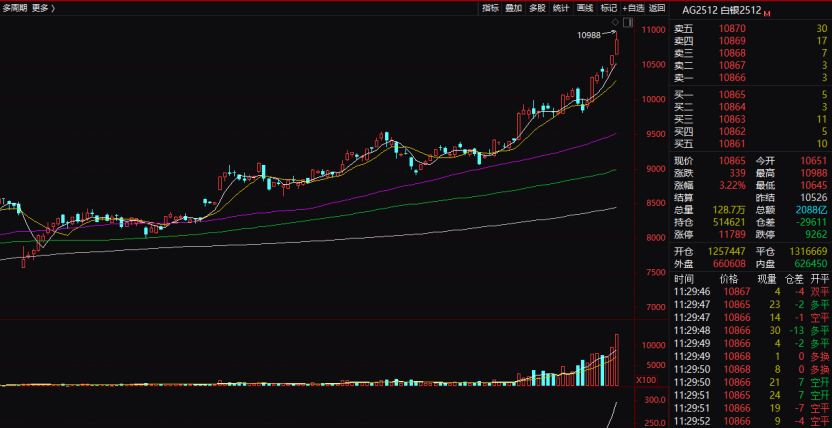Click the 卖四 price 10869
Image resolution: width=832 pixels, height=428 pixels.
(732, 41)
